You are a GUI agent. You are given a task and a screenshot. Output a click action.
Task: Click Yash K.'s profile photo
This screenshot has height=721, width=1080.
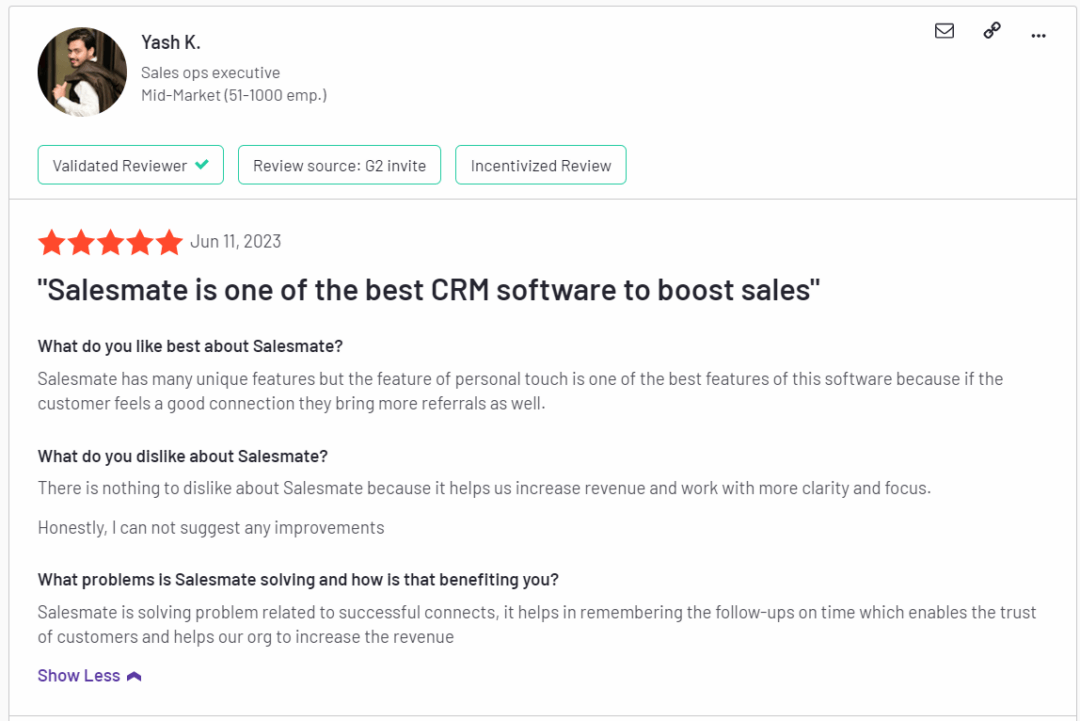point(82,71)
